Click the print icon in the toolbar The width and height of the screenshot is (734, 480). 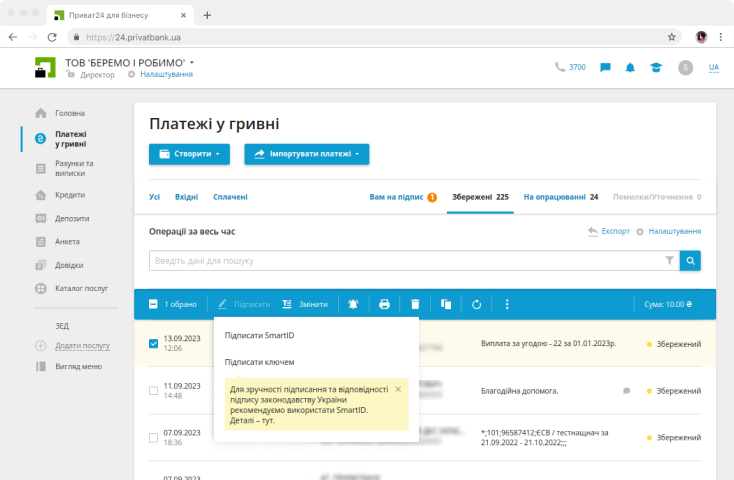[384, 304]
